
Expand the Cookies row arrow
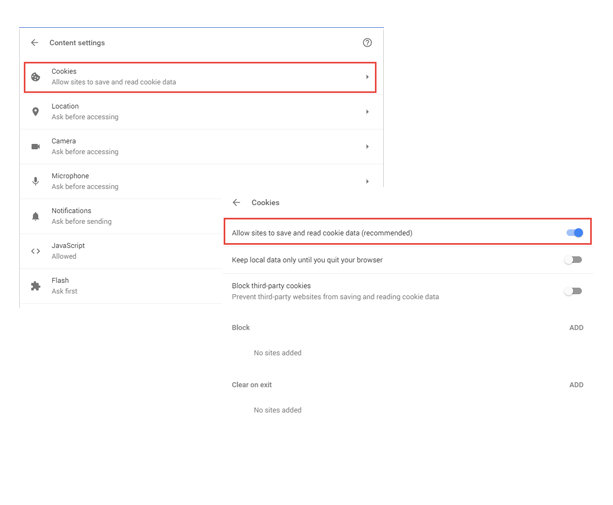[367, 77]
